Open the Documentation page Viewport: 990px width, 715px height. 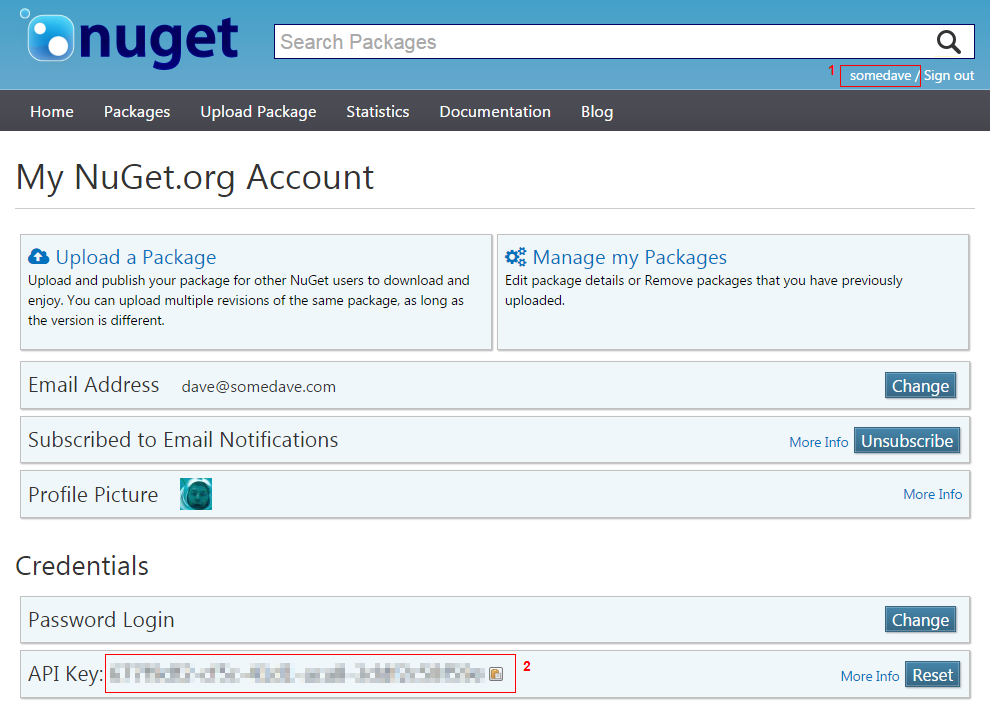[x=495, y=112]
